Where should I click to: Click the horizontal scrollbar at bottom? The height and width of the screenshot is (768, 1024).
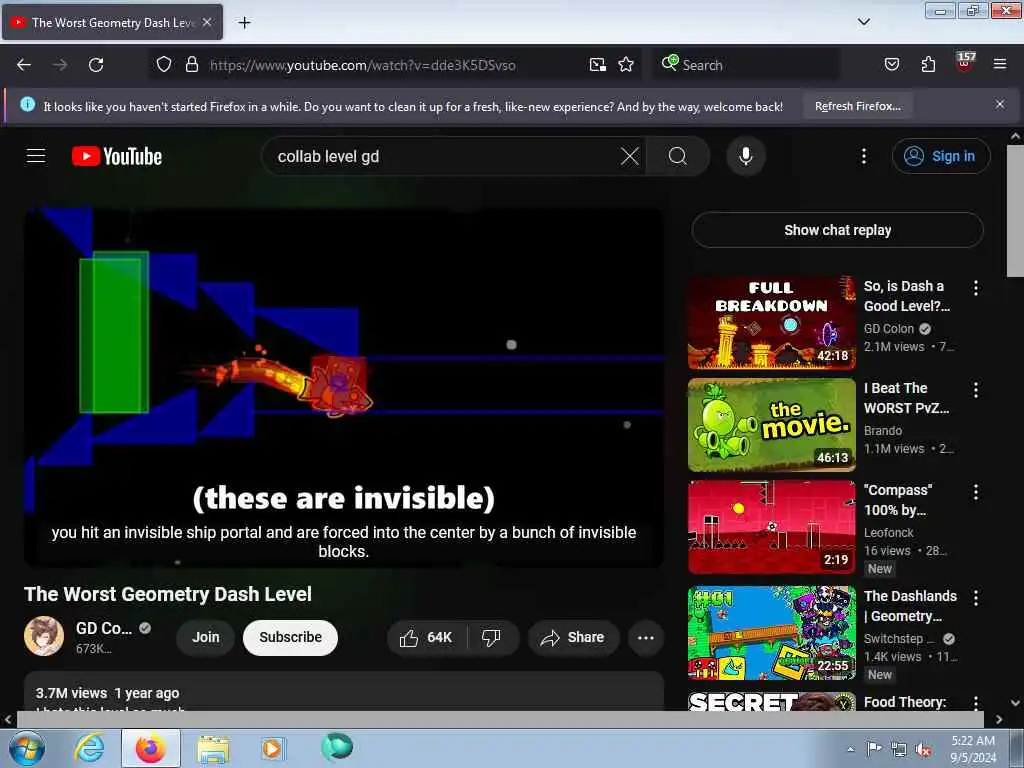point(500,719)
